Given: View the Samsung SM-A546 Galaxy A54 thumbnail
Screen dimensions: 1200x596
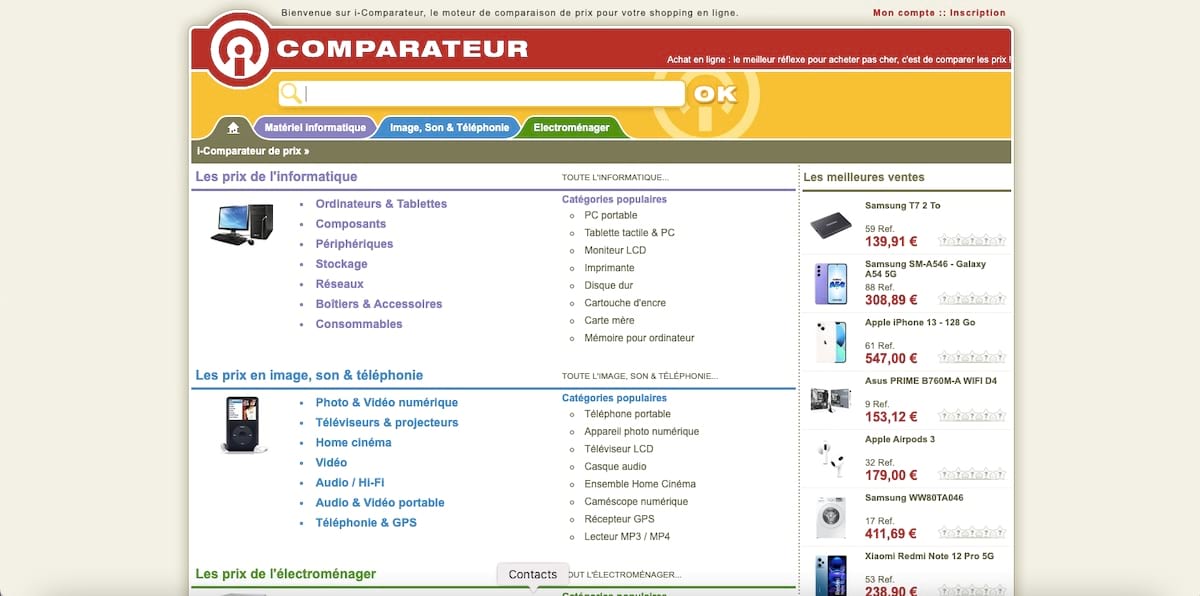Looking at the screenshot, I should pos(831,283).
